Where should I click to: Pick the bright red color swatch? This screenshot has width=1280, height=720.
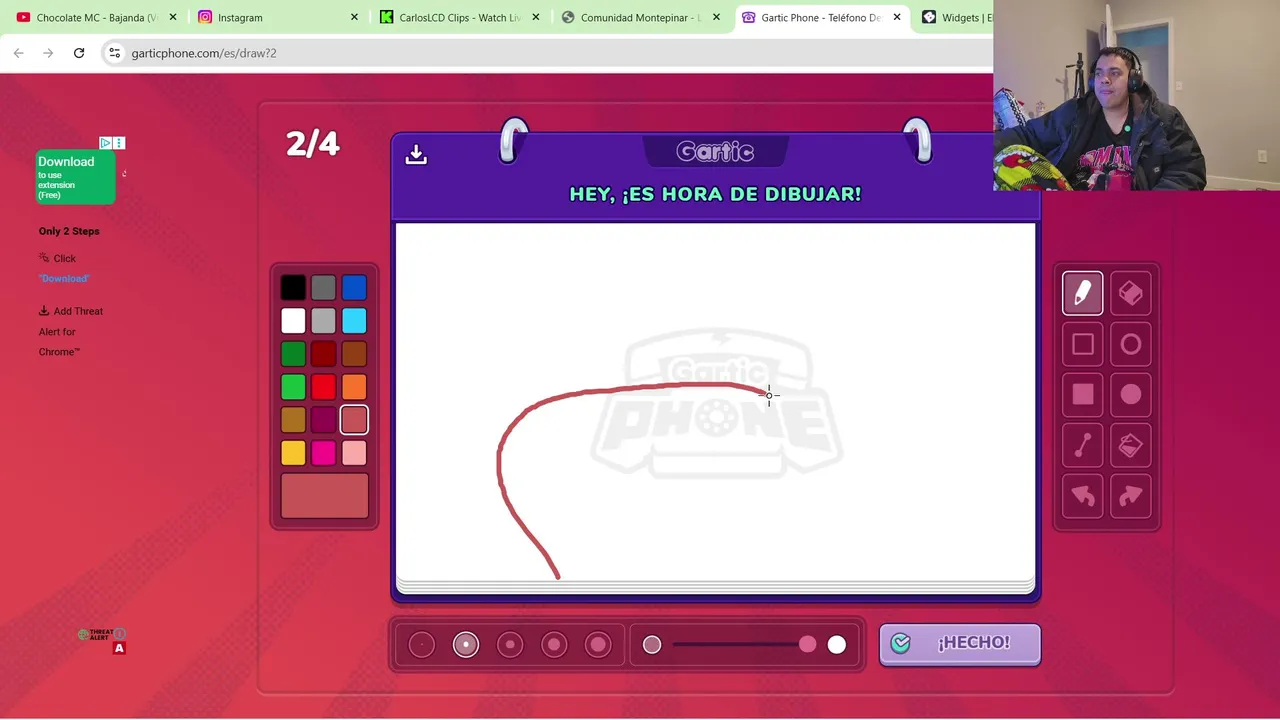323,387
